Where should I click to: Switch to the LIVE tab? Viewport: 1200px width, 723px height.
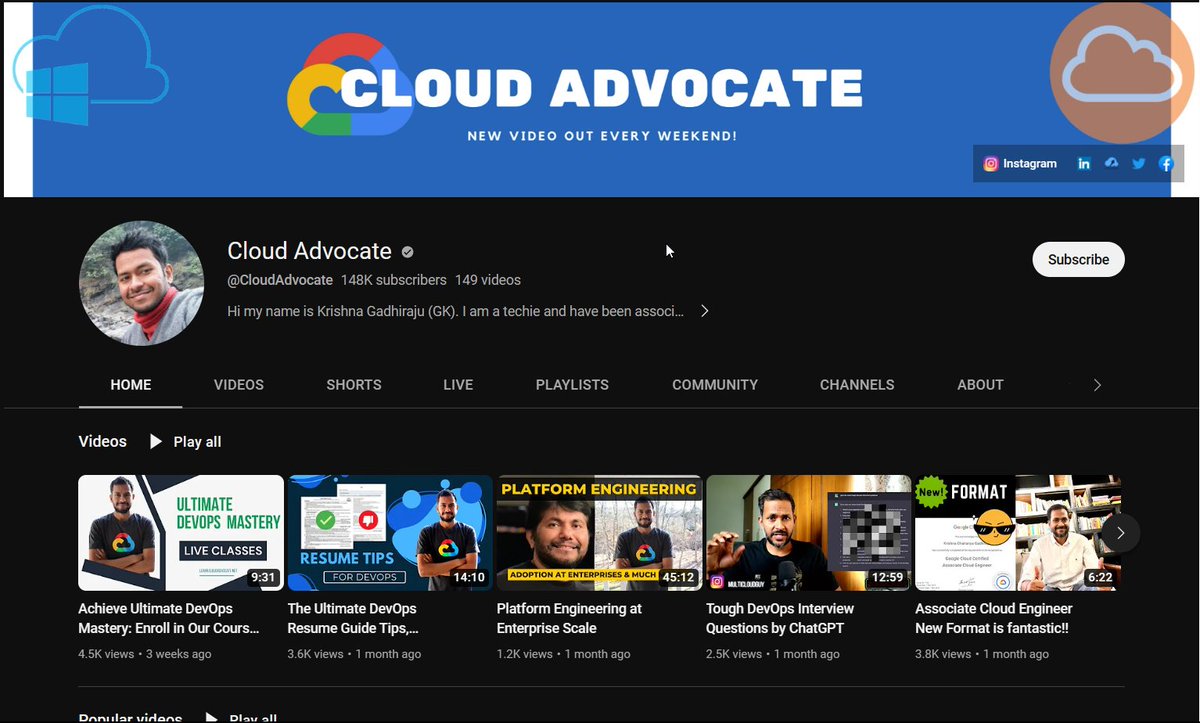click(458, 385)
